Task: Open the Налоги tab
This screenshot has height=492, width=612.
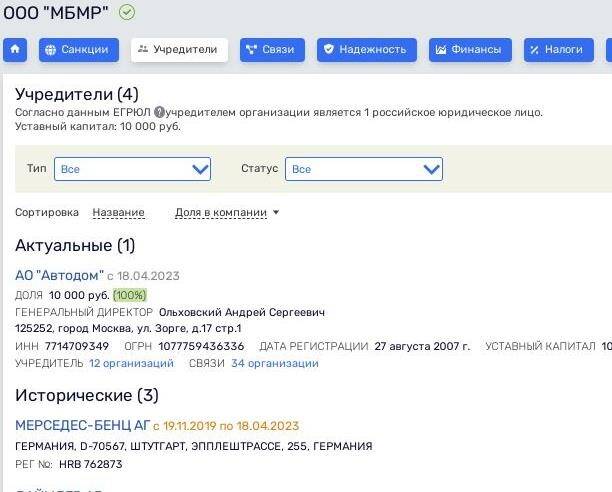Action: (x=556, y=49)
